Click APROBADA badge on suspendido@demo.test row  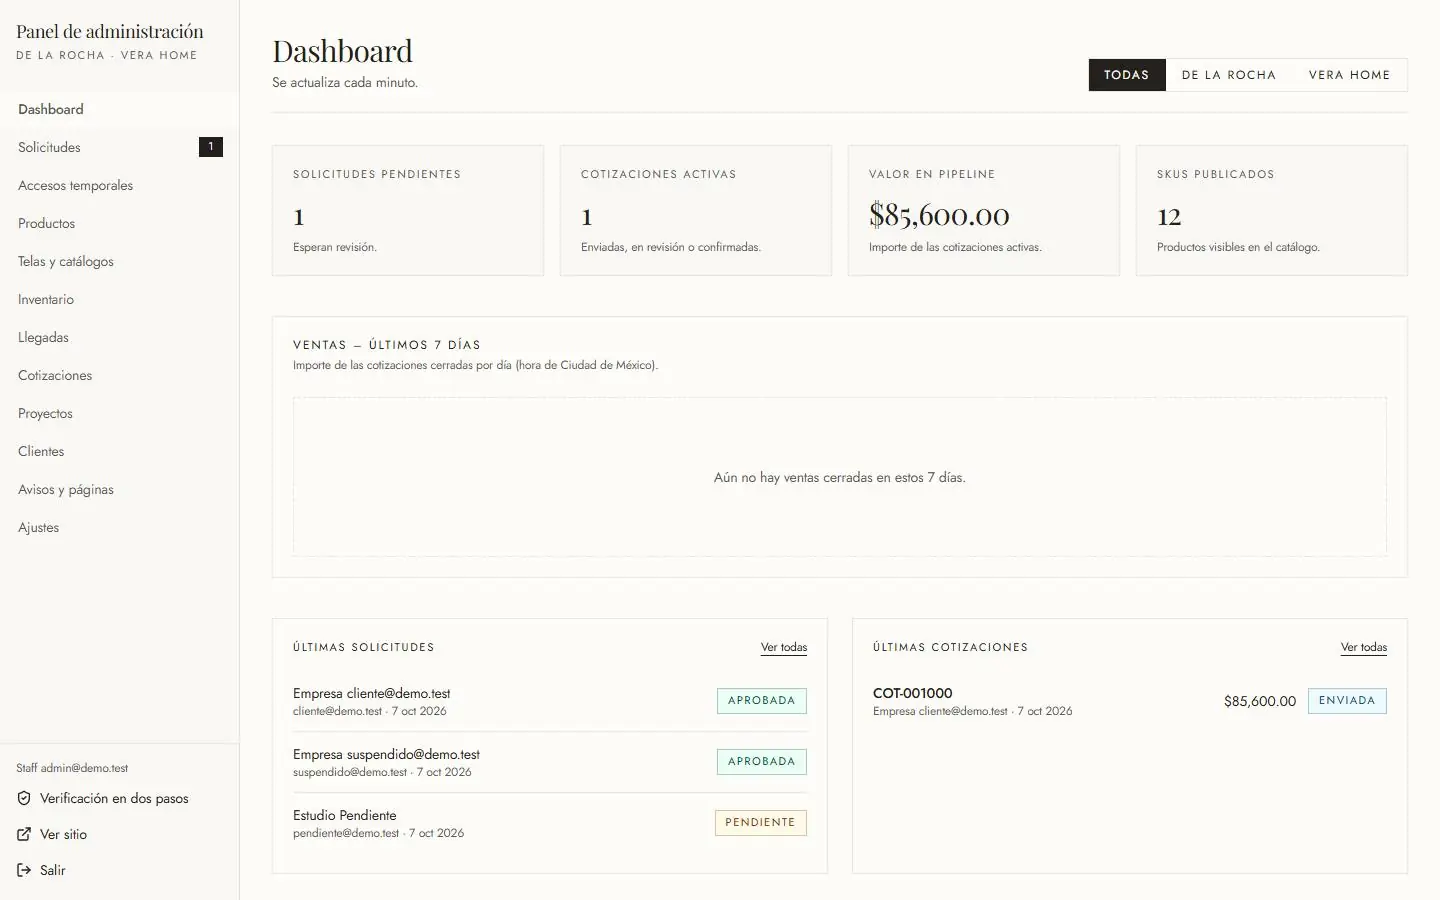[761, 762]
